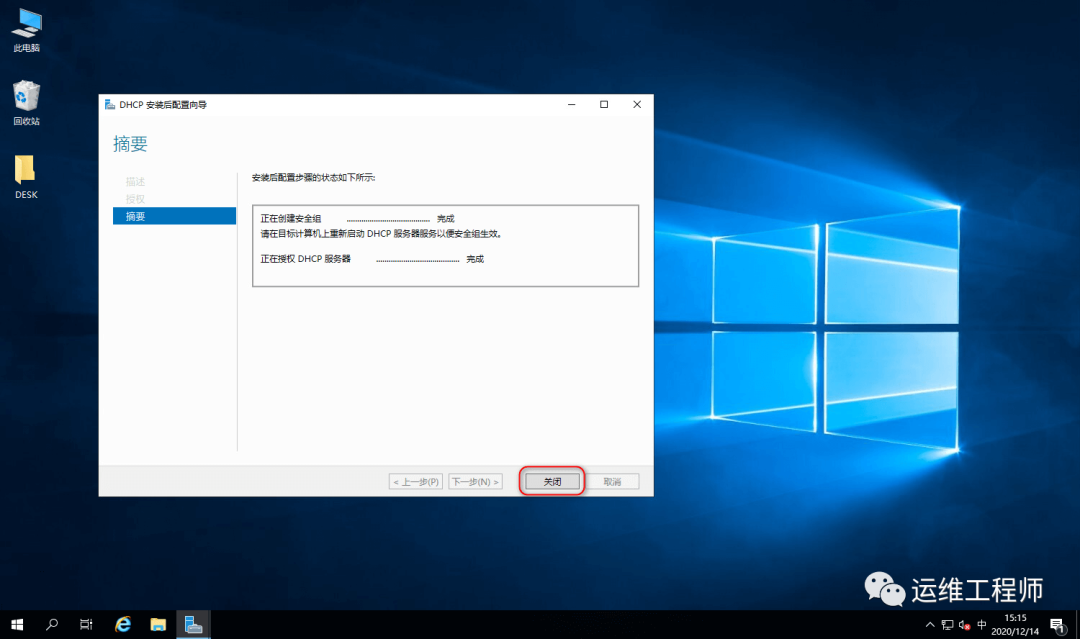Minimize the DHCP wizard window
The height and width of the screenshot is (639, 1080).
pyautogui.click(x=572, y=105)
